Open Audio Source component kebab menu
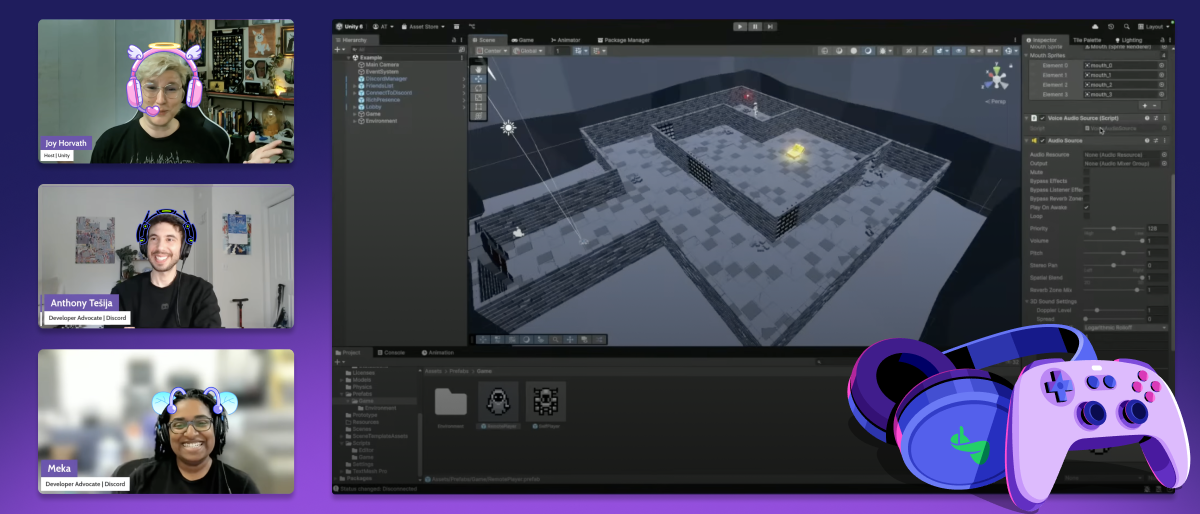1200x514 pixels. 1164,141
